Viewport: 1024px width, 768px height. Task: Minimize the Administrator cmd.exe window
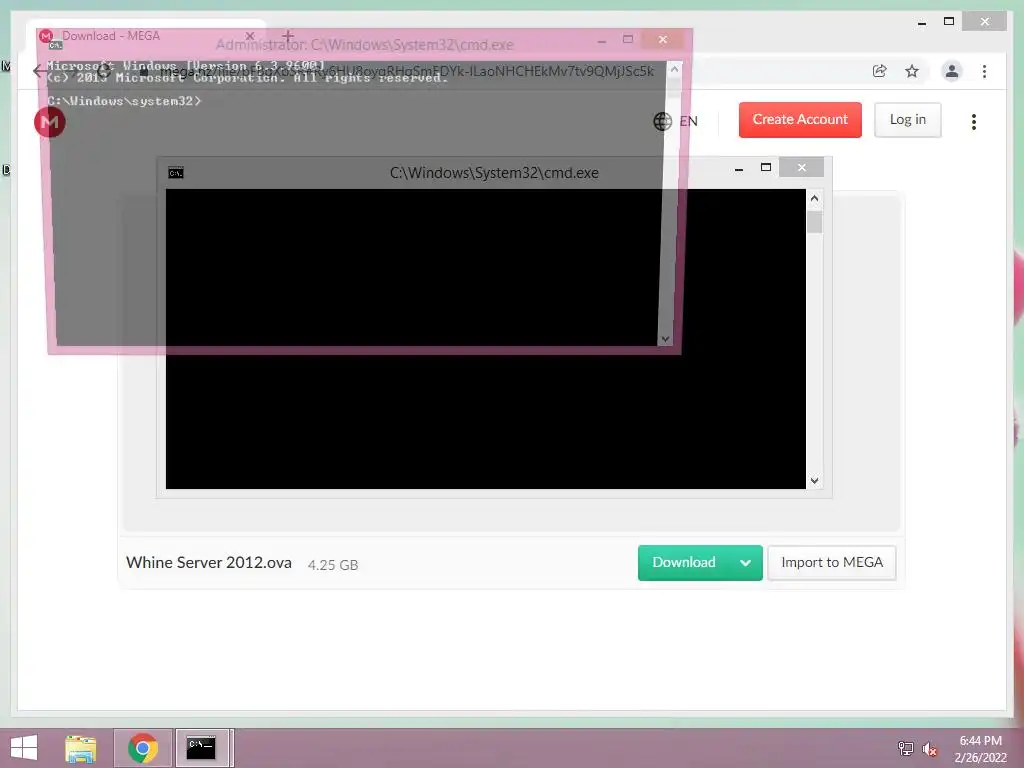601,40
